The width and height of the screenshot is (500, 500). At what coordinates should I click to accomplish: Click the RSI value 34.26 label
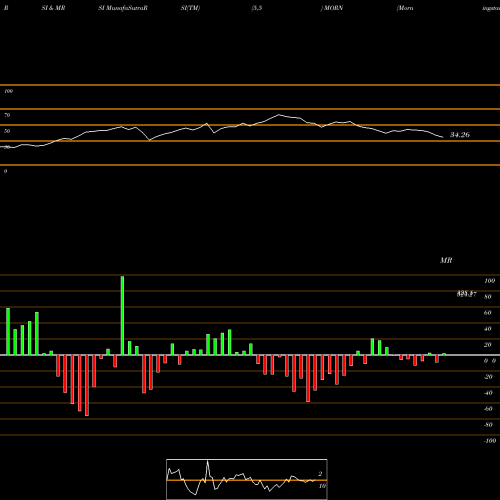460,135
